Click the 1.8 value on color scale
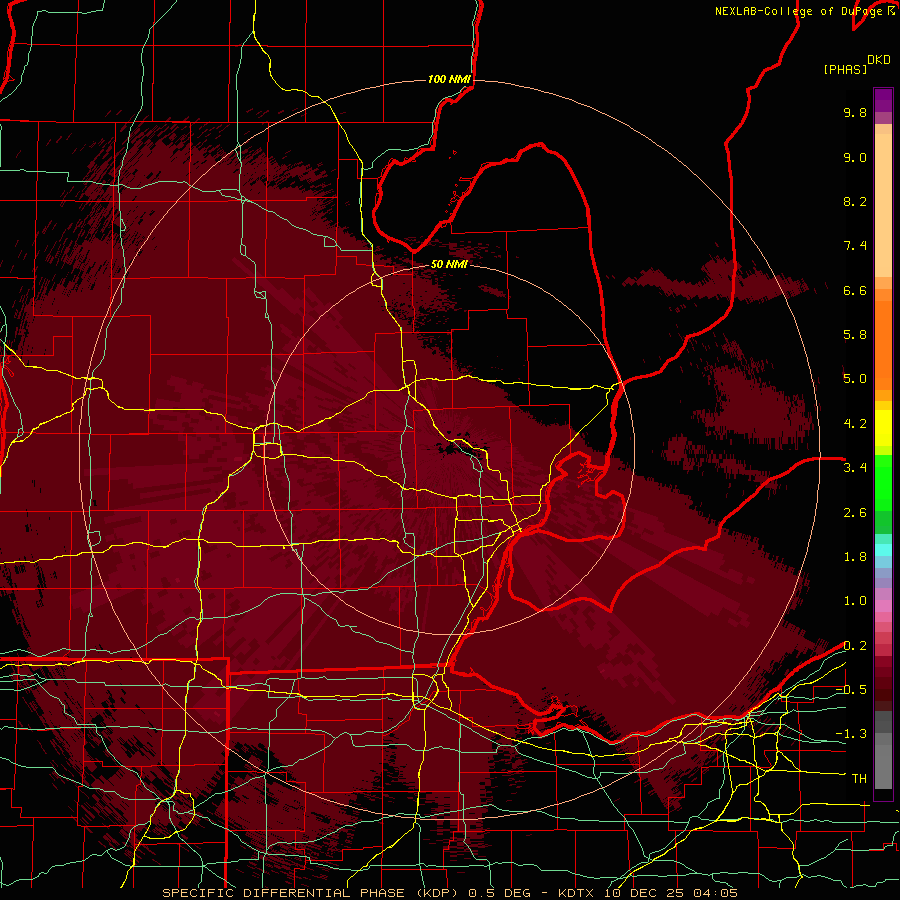 (855, 557)
